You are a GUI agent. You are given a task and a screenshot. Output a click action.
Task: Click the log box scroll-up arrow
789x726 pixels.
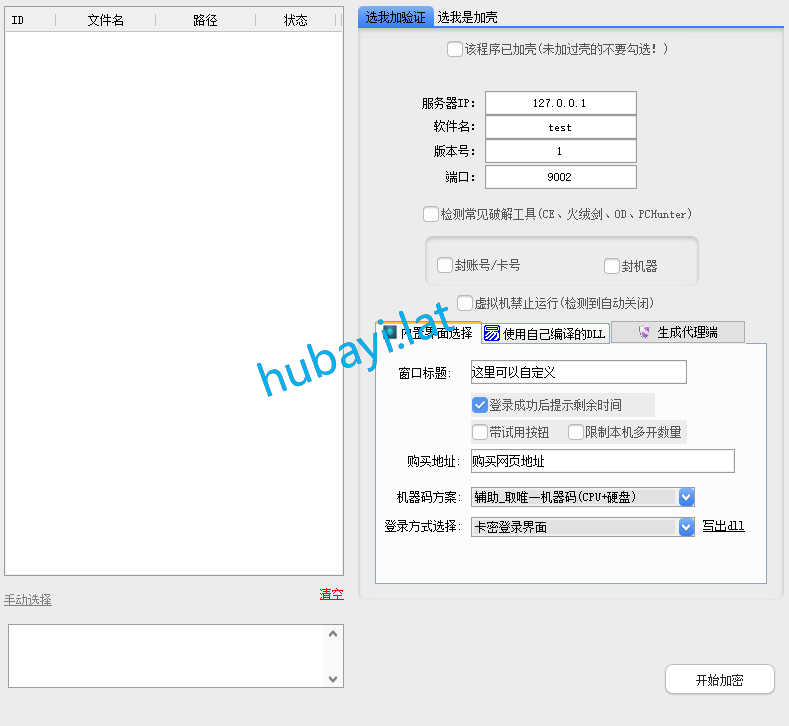pos(333,634)
